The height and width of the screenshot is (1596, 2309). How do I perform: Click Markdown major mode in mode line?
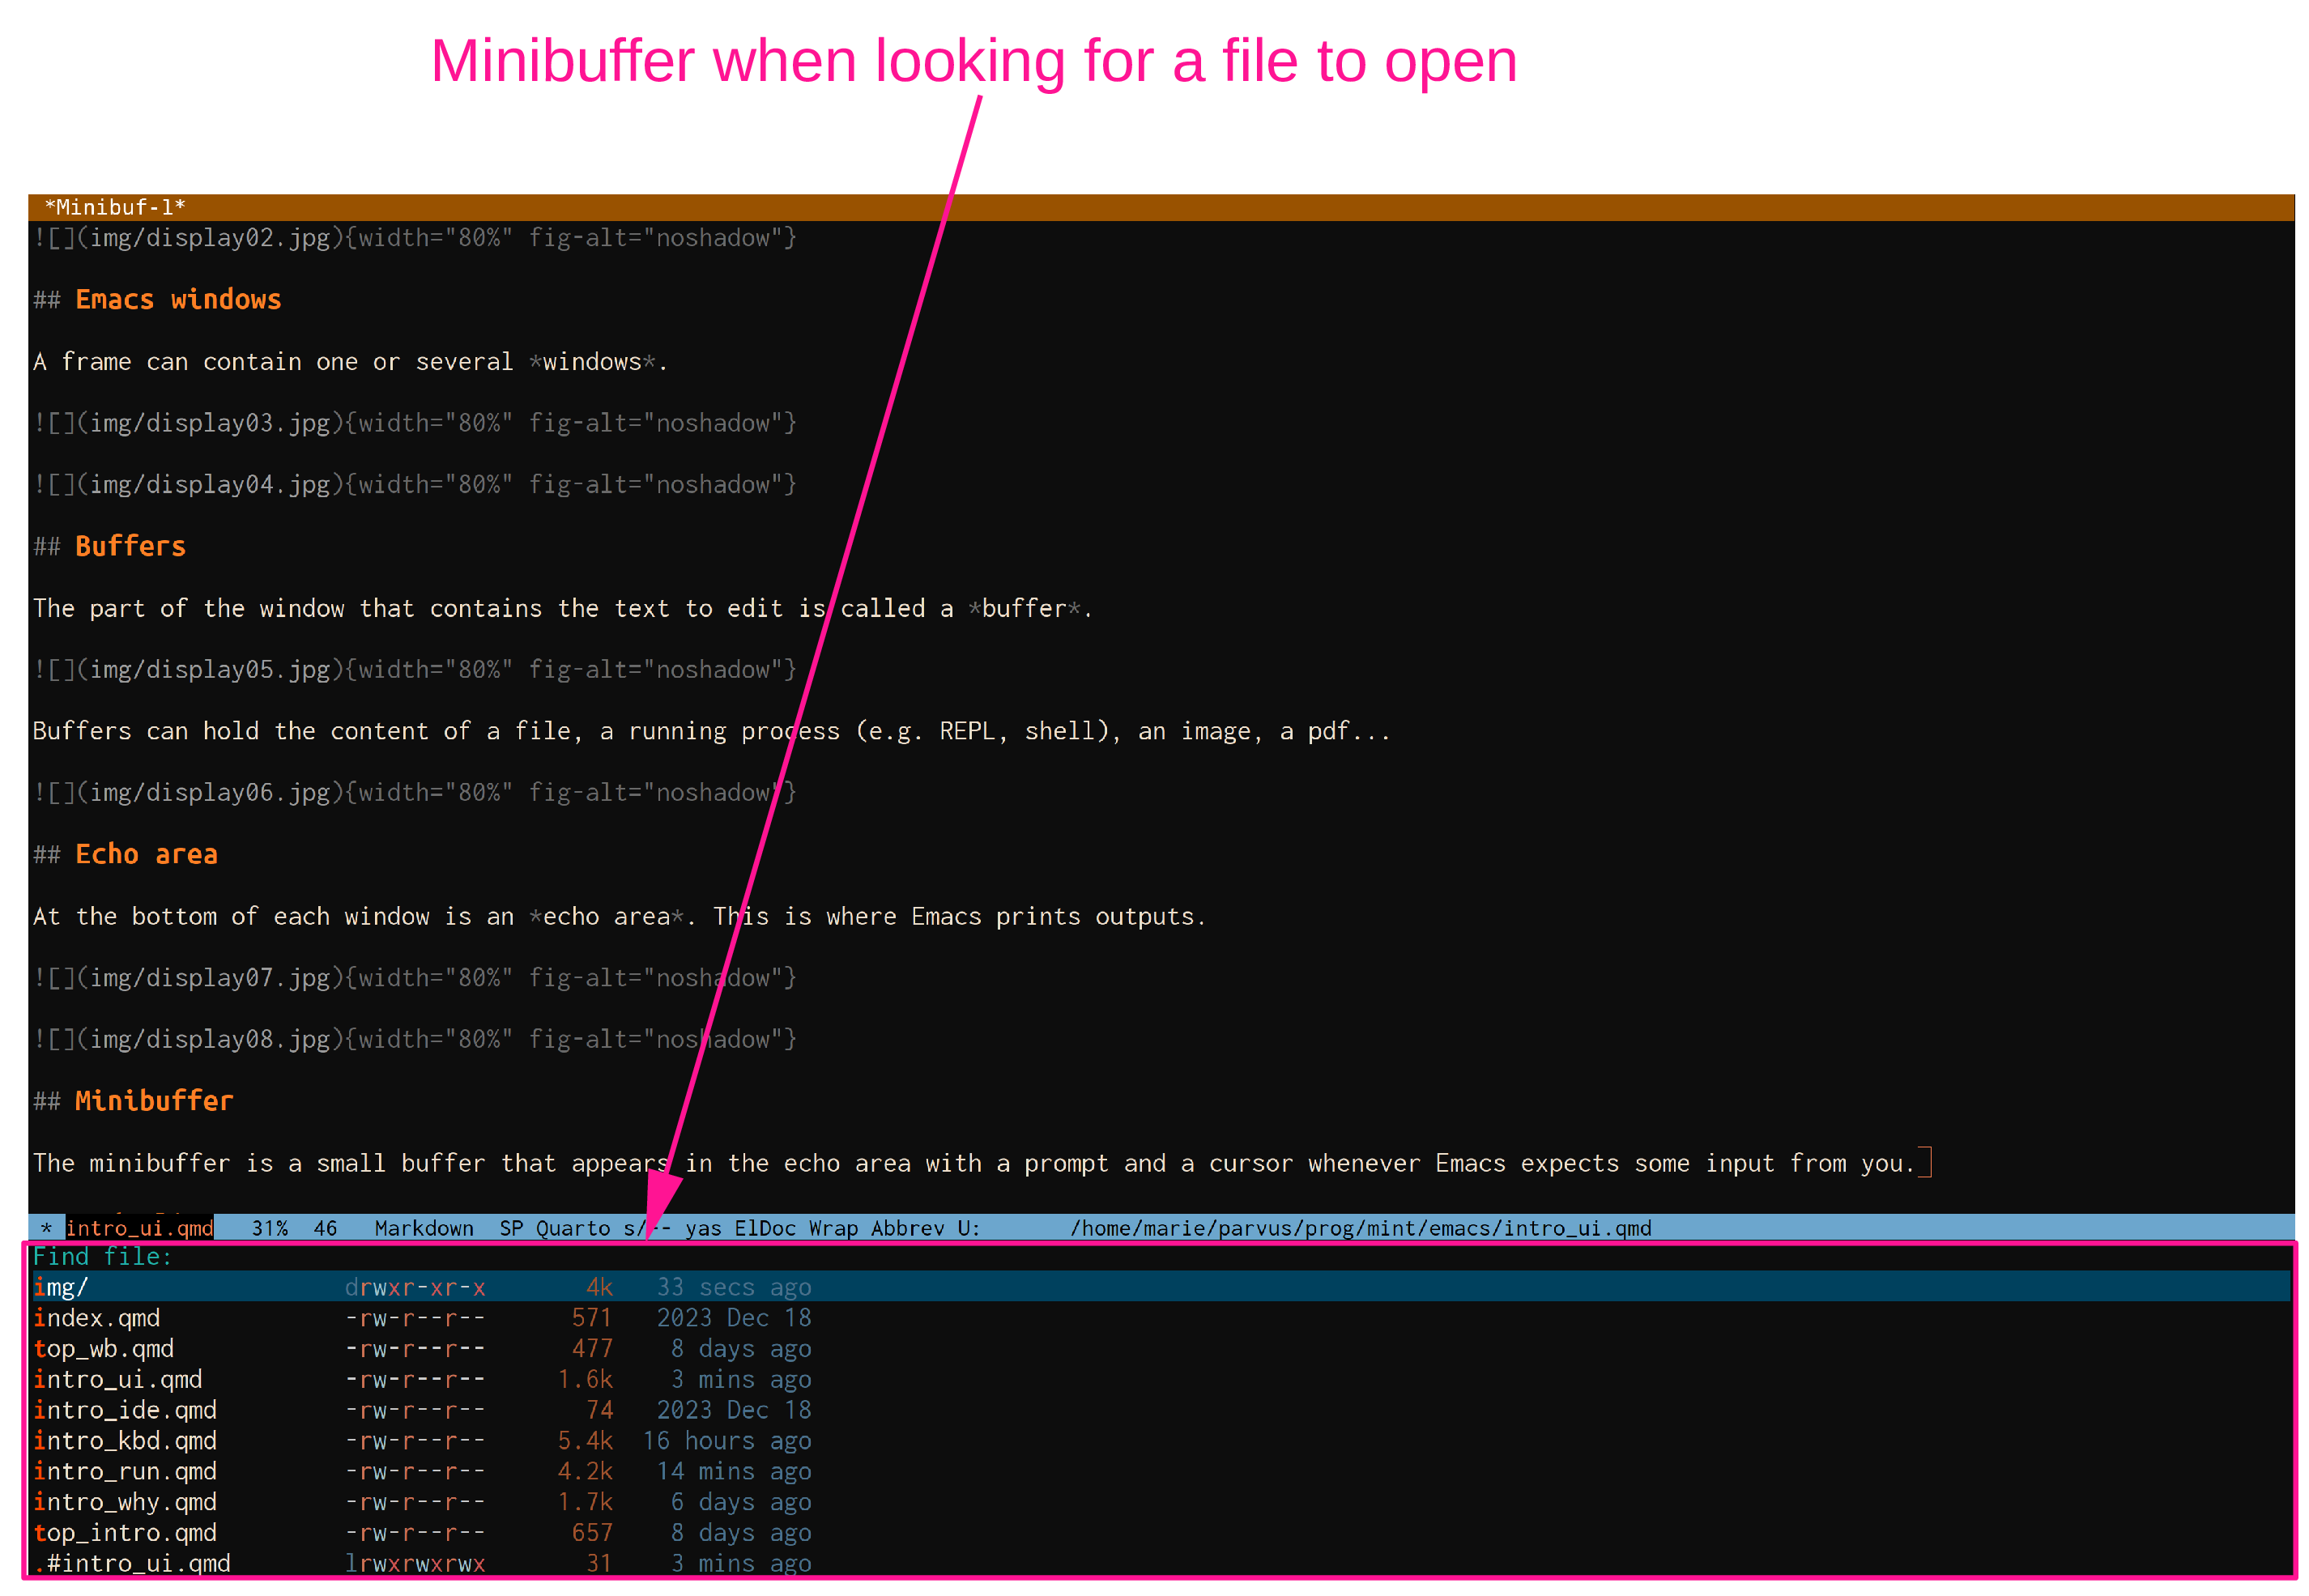[424, 1228]
